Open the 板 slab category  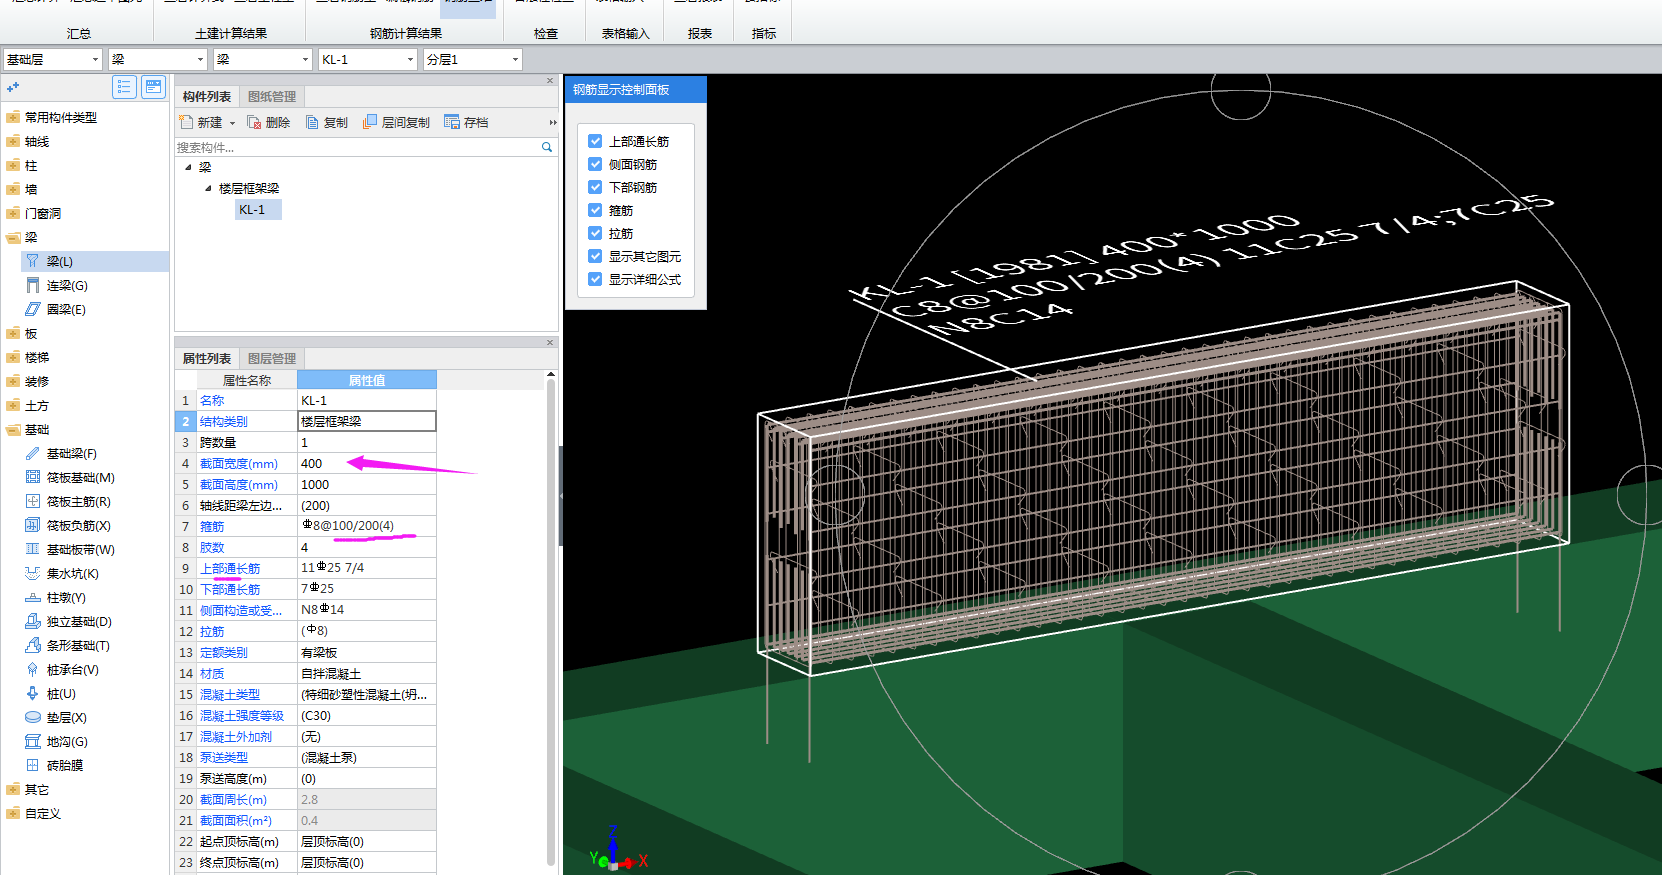31,333
